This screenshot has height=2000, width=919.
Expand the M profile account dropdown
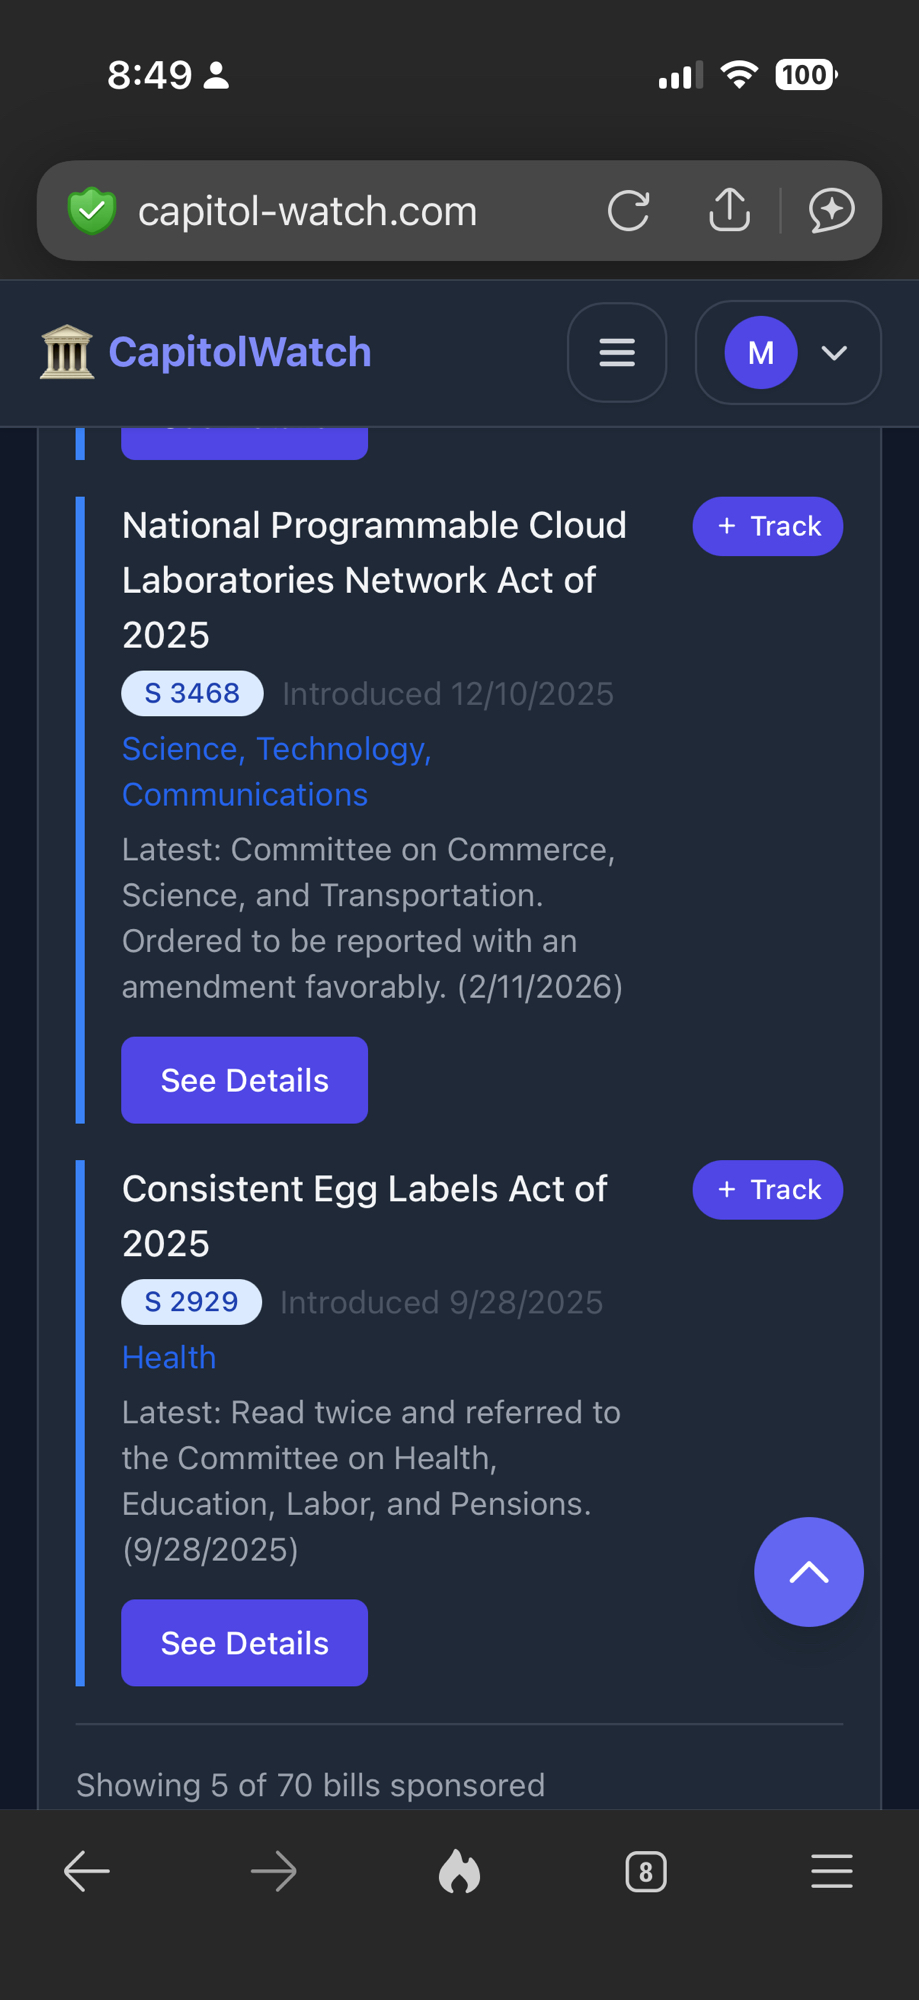tap(788, 353)
